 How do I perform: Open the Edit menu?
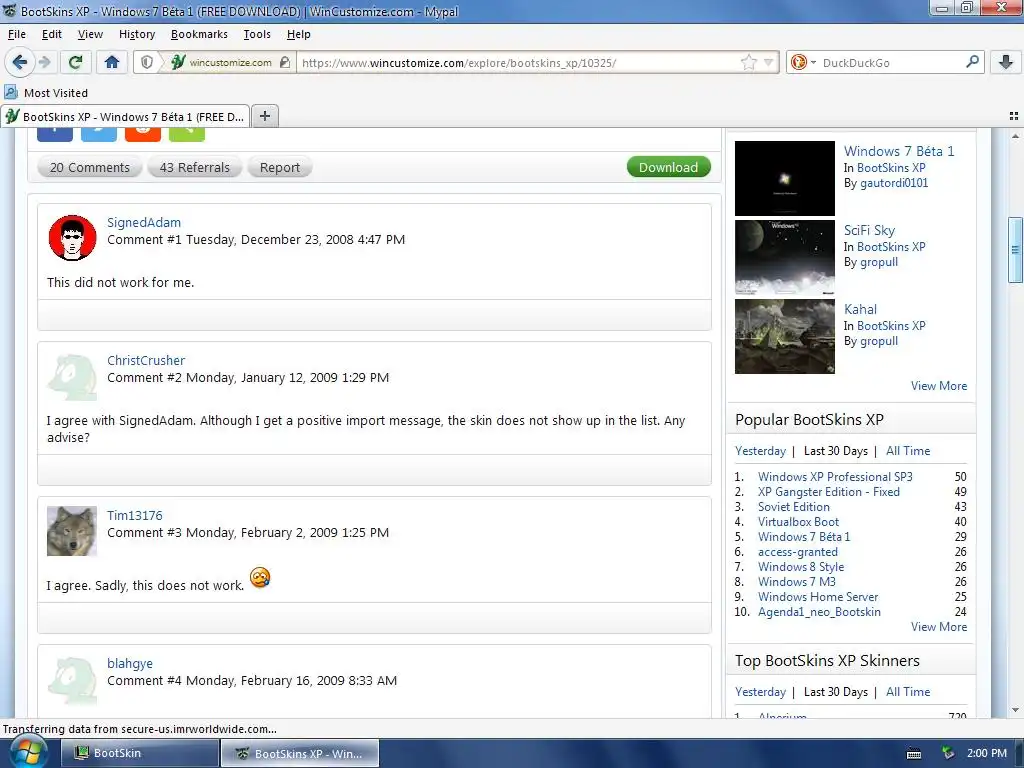click(52, 34)
